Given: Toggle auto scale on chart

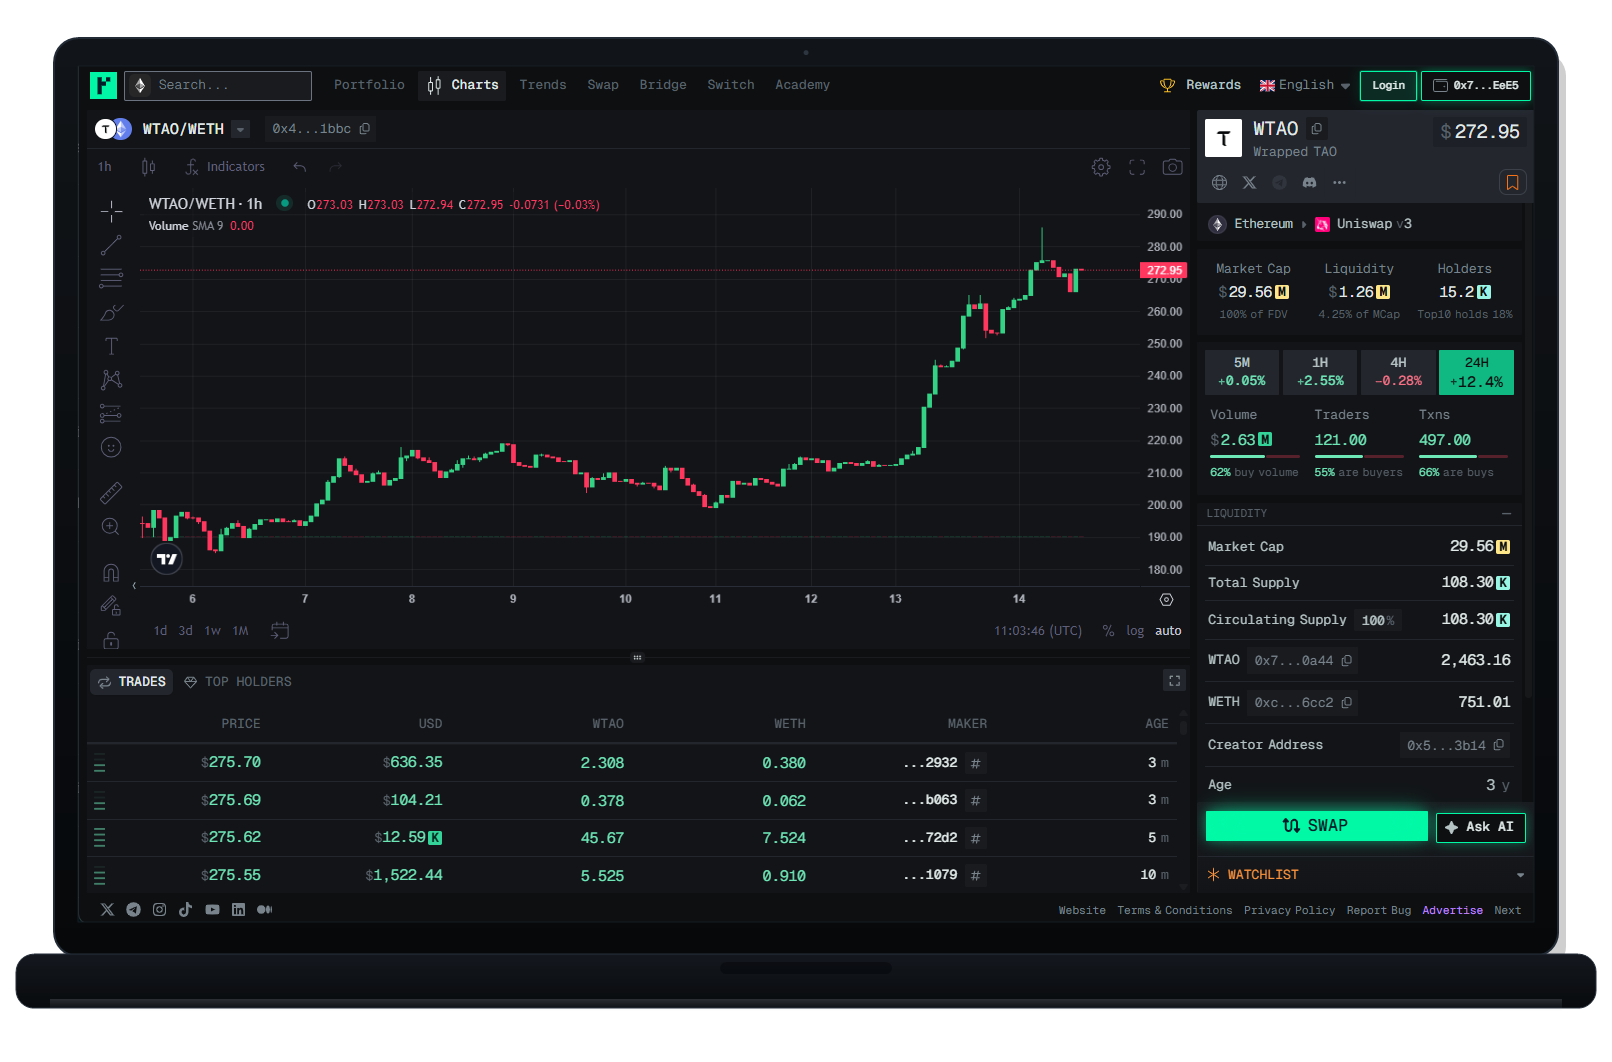Looking at the screenshot, I should 1168,631.
